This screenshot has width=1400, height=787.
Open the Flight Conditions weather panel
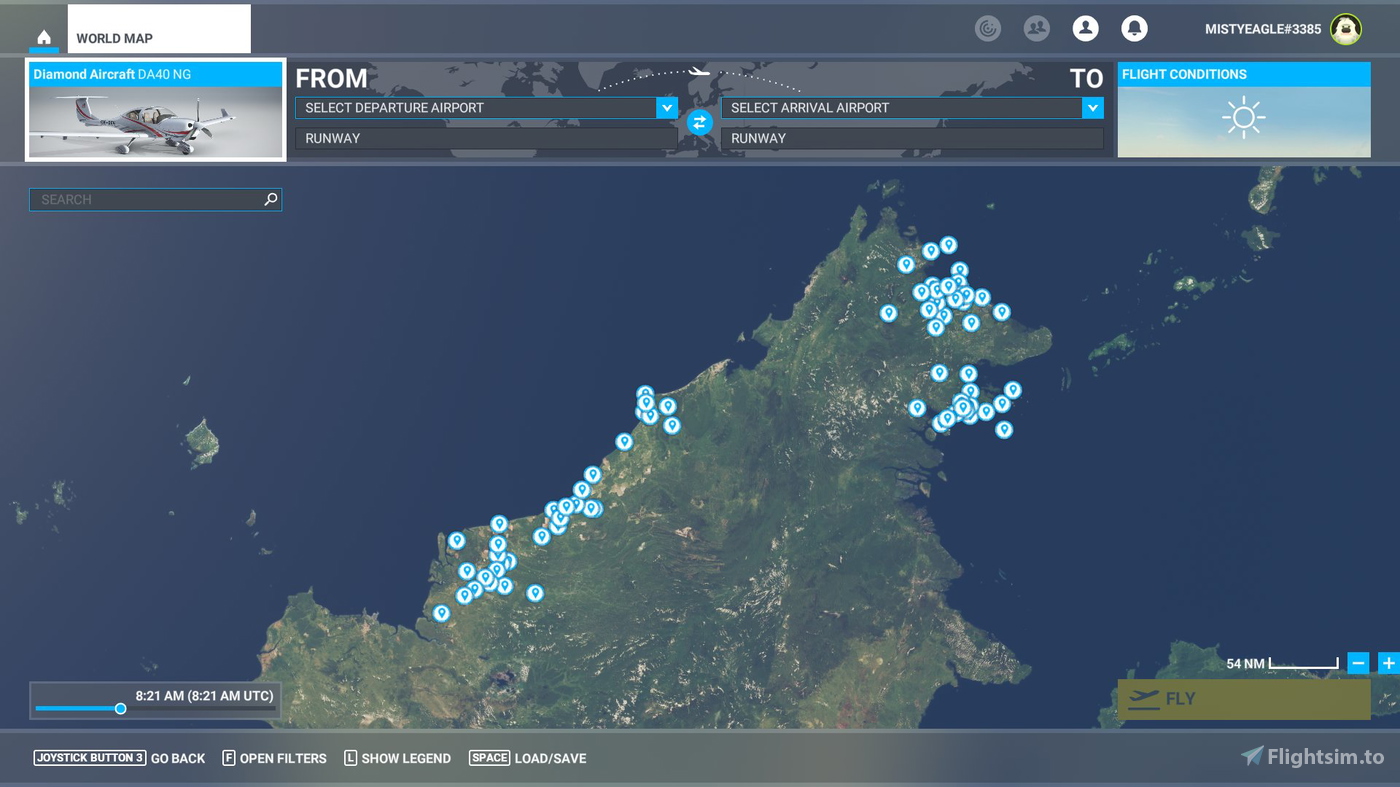1243,117
